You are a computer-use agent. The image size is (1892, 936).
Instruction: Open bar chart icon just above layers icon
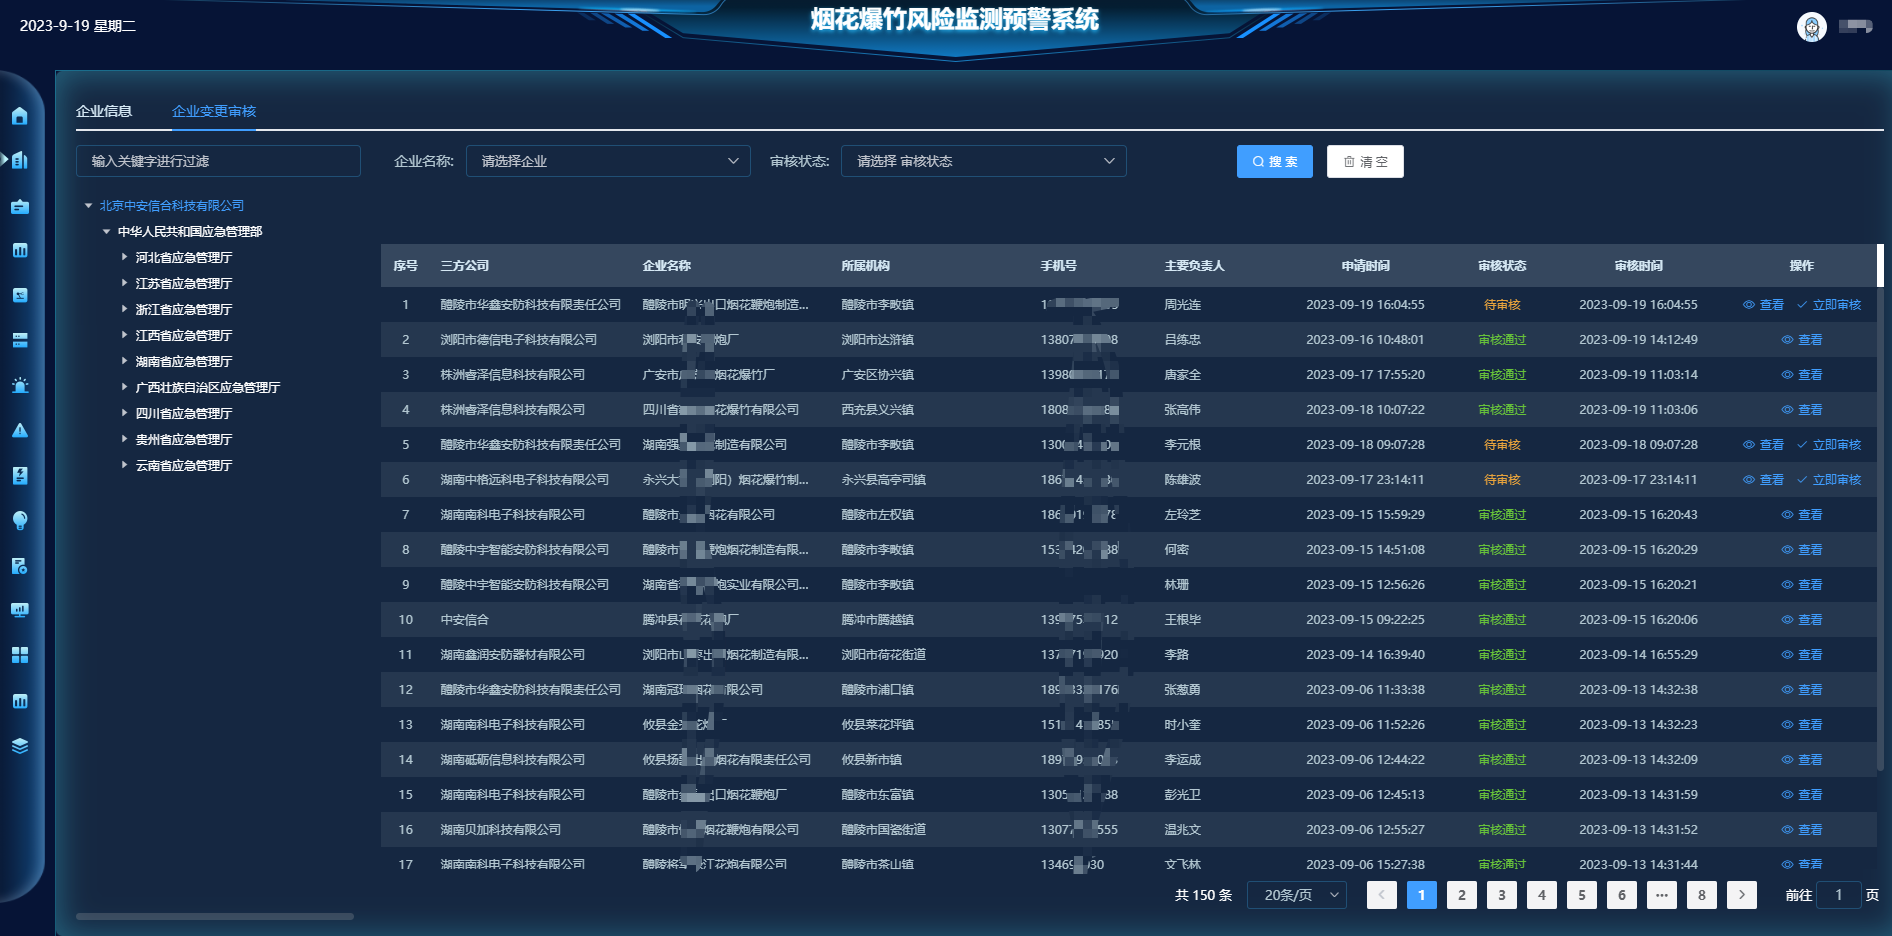point(20,701)
